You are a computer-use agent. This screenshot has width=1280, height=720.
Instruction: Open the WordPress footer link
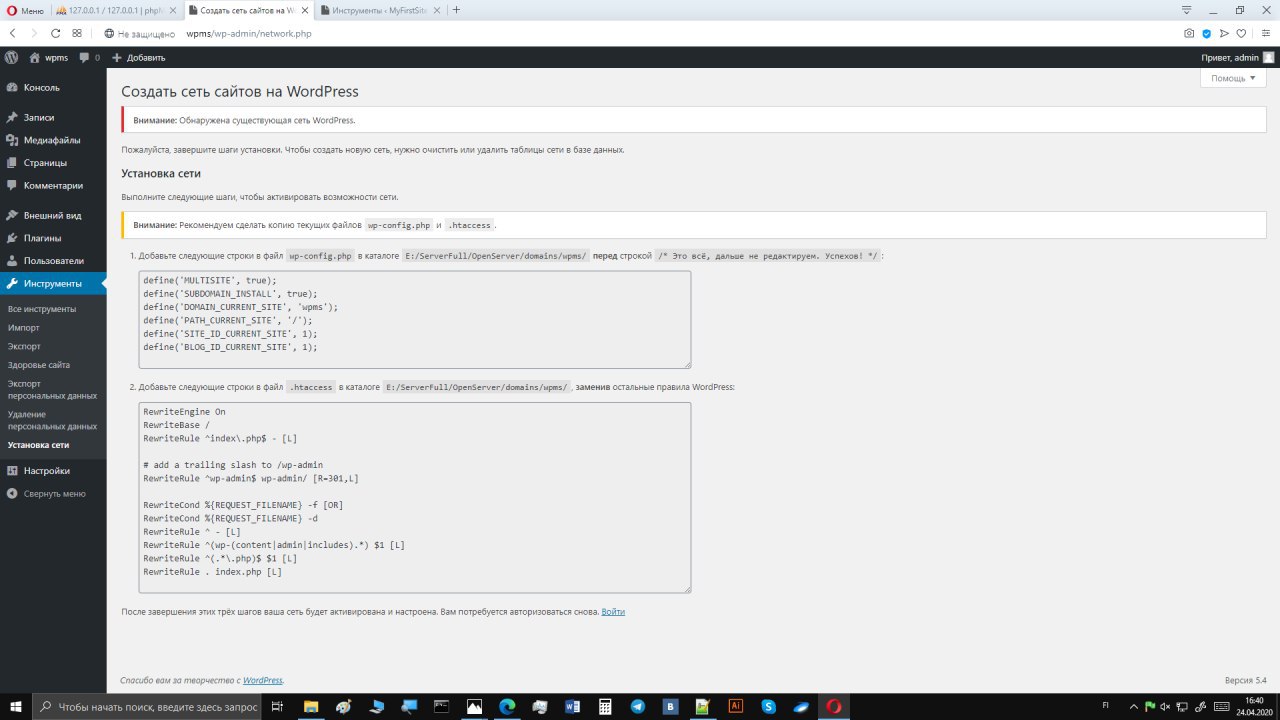tap(263, 680)
